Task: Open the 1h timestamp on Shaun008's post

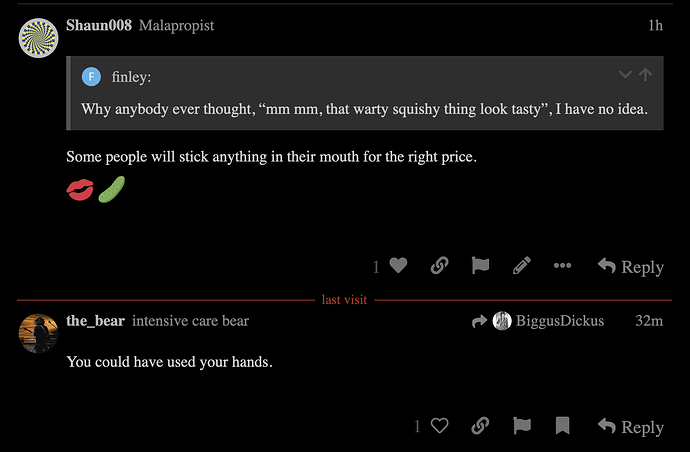Action: pos(655,25)
